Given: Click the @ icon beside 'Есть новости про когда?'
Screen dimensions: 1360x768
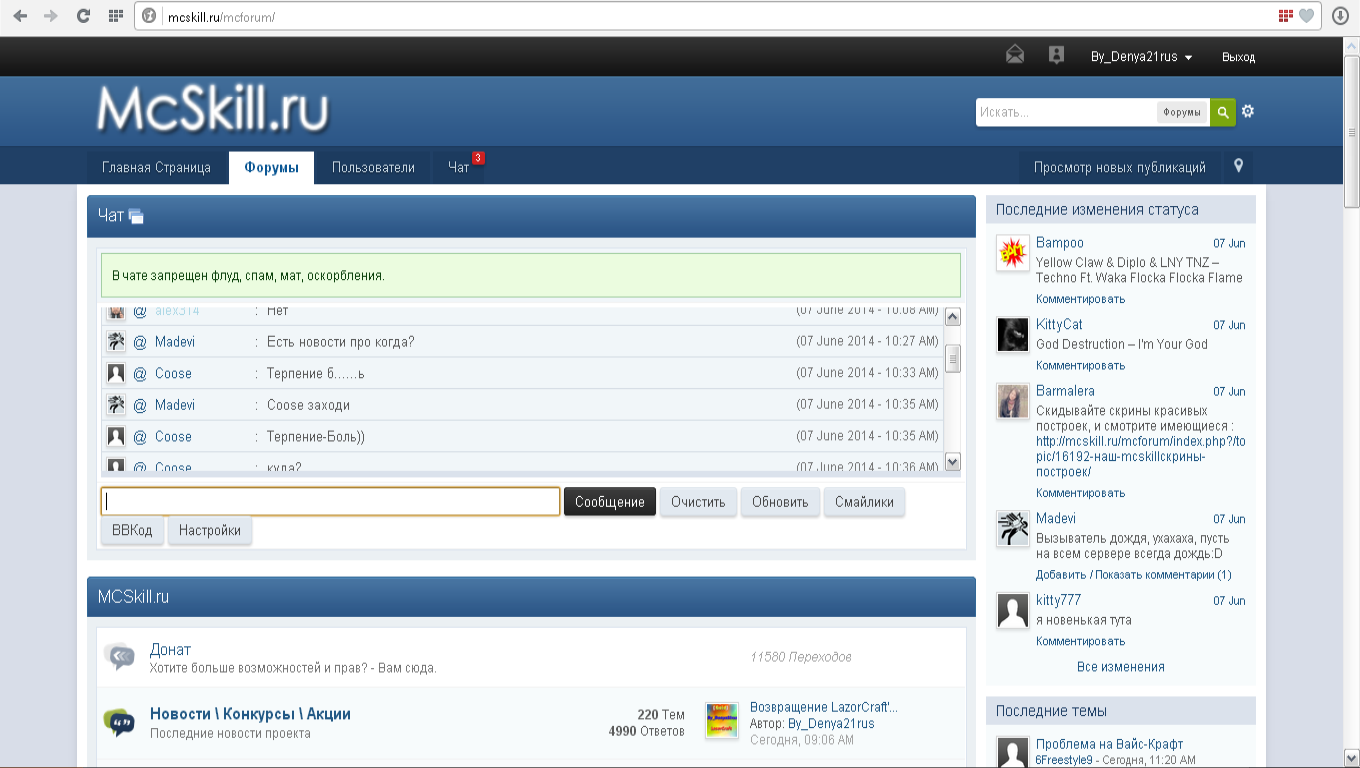Looking at the screenshot, I should 140,342.
